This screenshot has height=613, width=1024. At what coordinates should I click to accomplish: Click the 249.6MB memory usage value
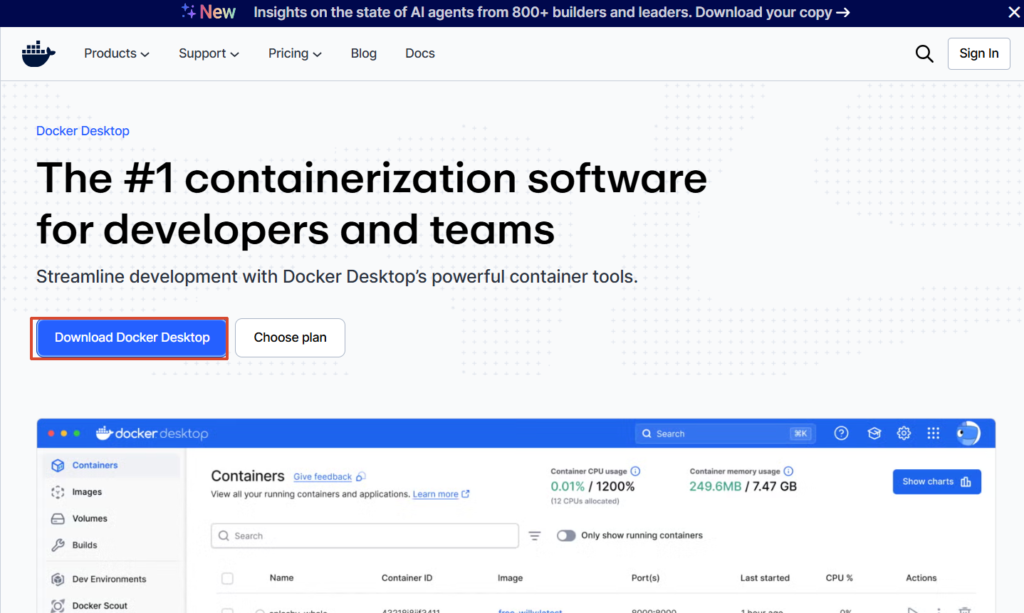coord(715,486)
